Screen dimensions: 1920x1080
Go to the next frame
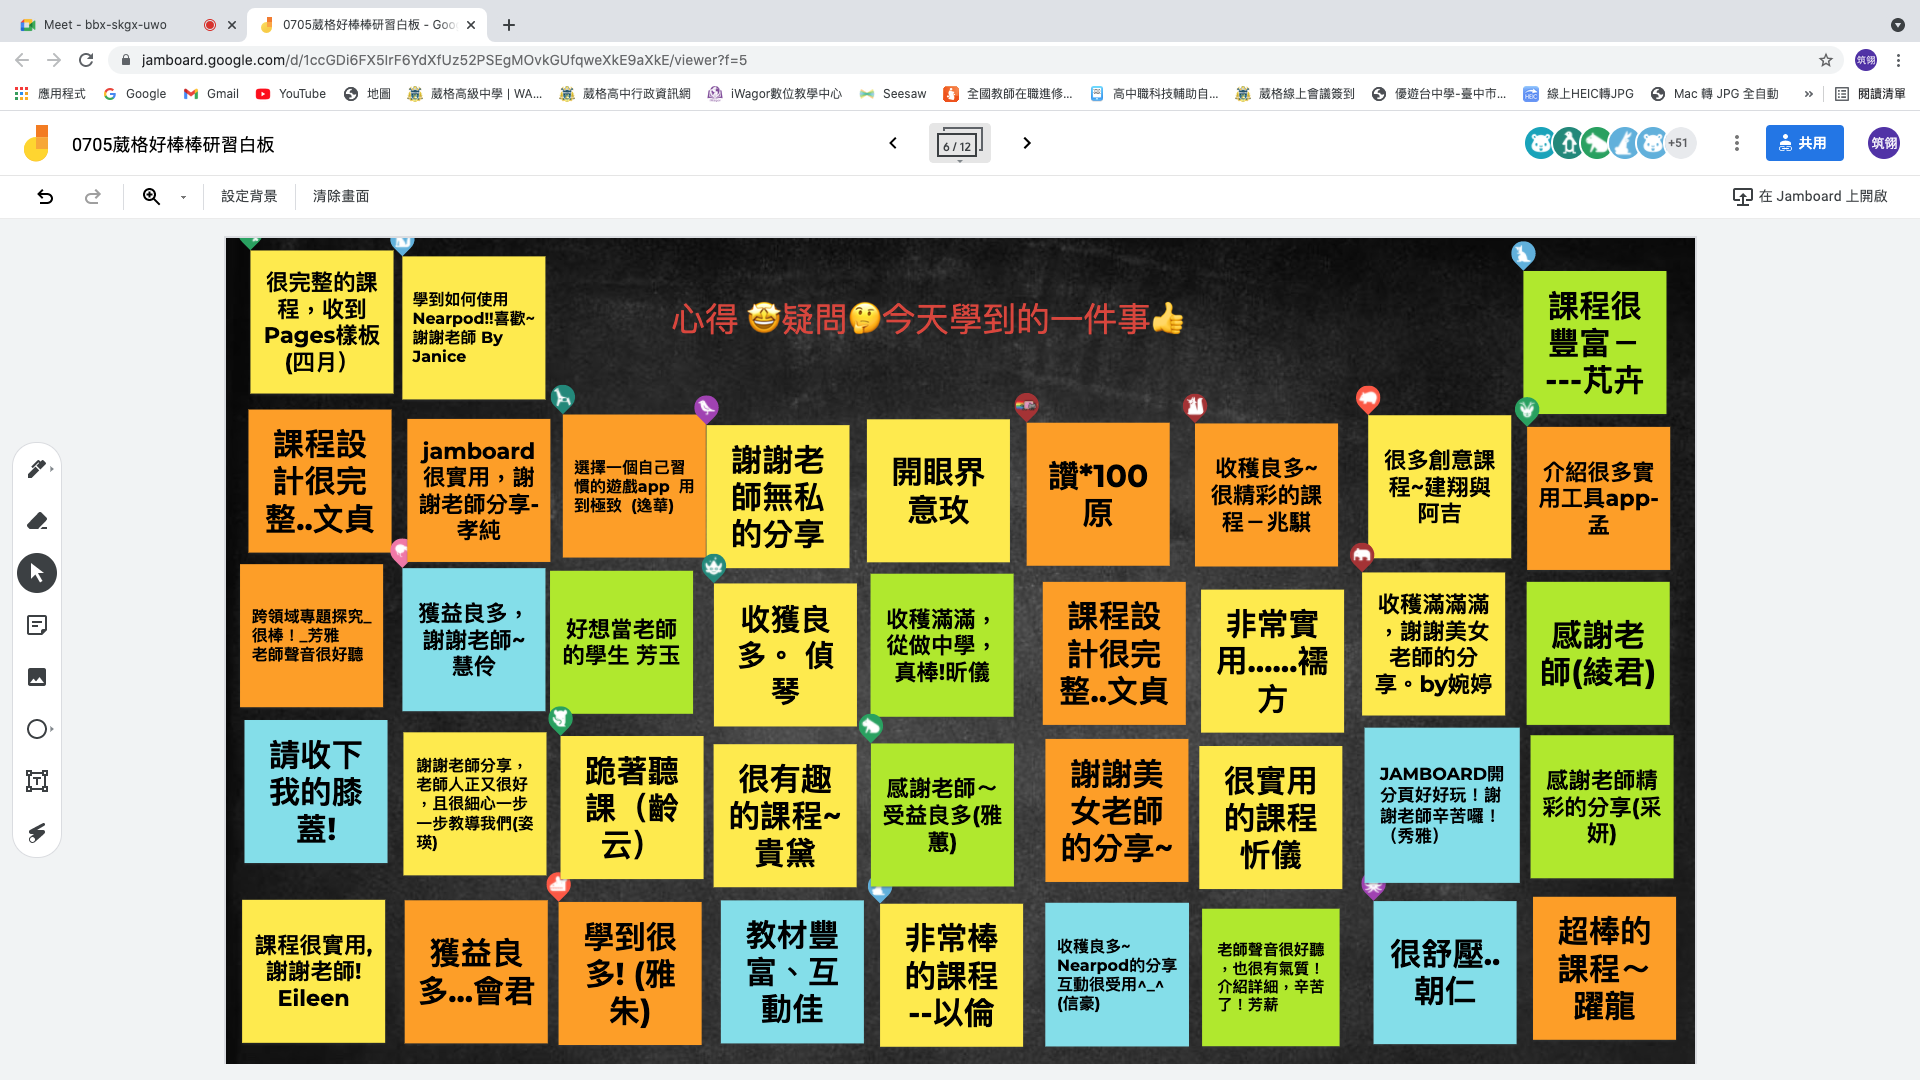coord(1026,143)
